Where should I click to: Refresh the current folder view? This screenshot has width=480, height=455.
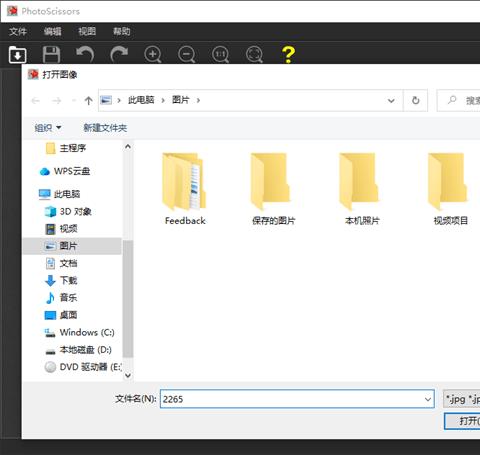(x=415, y=100)
